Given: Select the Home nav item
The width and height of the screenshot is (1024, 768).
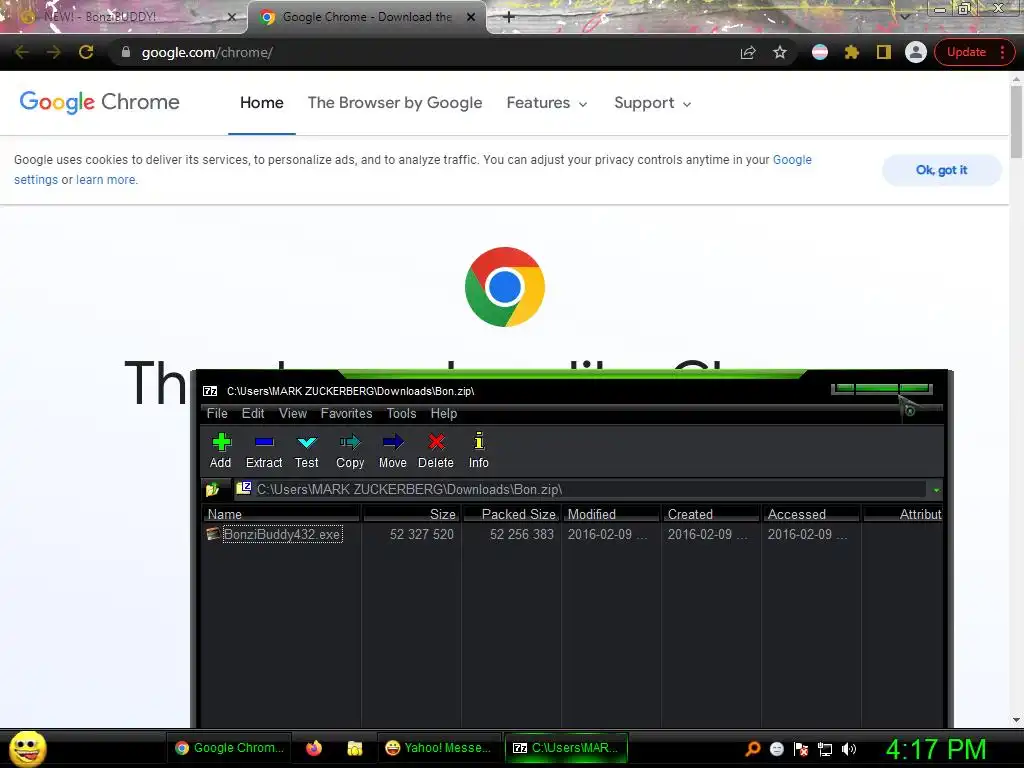Looking at the screenshot, I should (x=261, y=103).
